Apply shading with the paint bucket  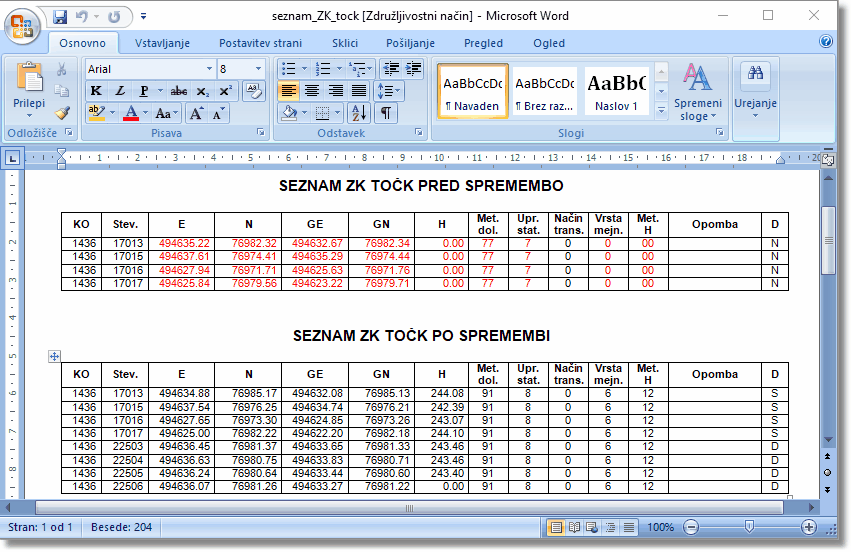(289, 113)
